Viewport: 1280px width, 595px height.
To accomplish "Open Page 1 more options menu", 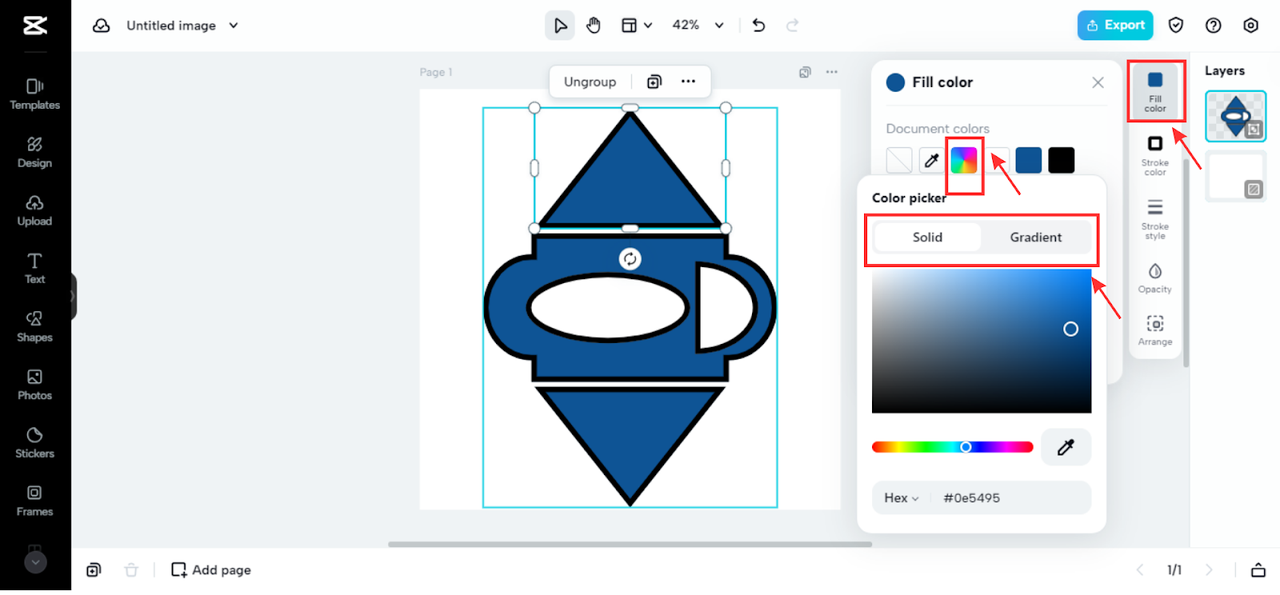I will pyautogui.click(x=831, y=72).
